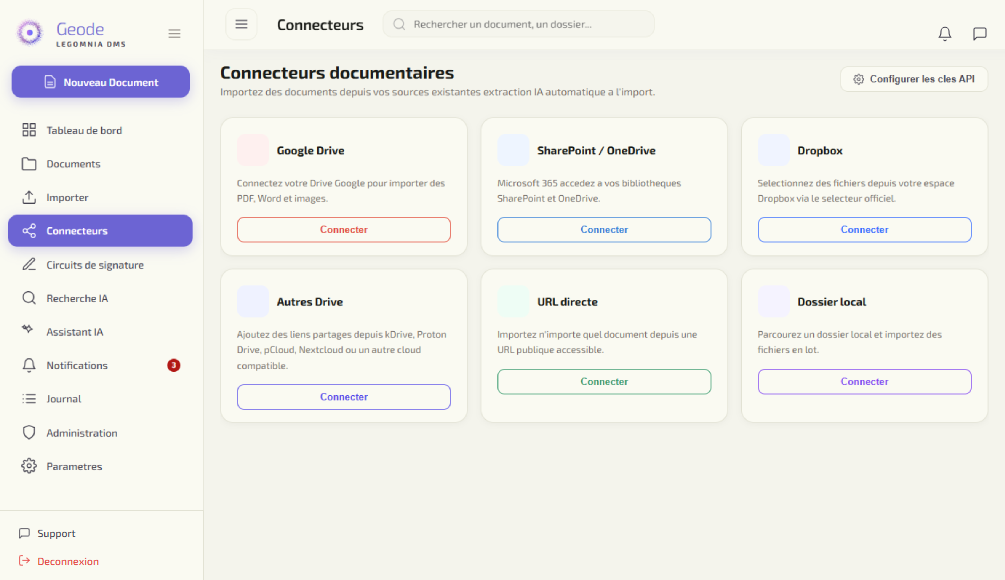Click the Connecteurs title in top bar
Image resolution: width=1005 pixels, height=580 pixels.
click(x=320, y=25)
